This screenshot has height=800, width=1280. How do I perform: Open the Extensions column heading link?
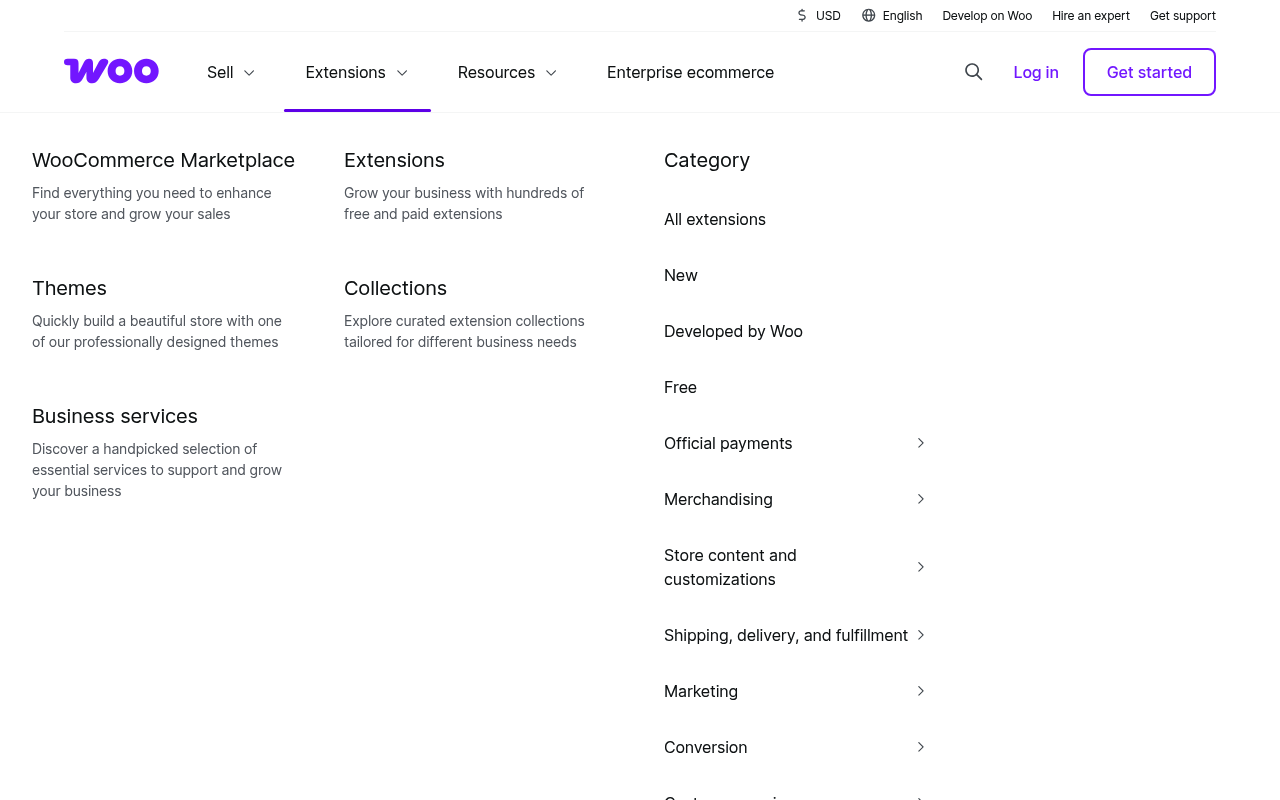pyautogui.click(x=394, y=160)
